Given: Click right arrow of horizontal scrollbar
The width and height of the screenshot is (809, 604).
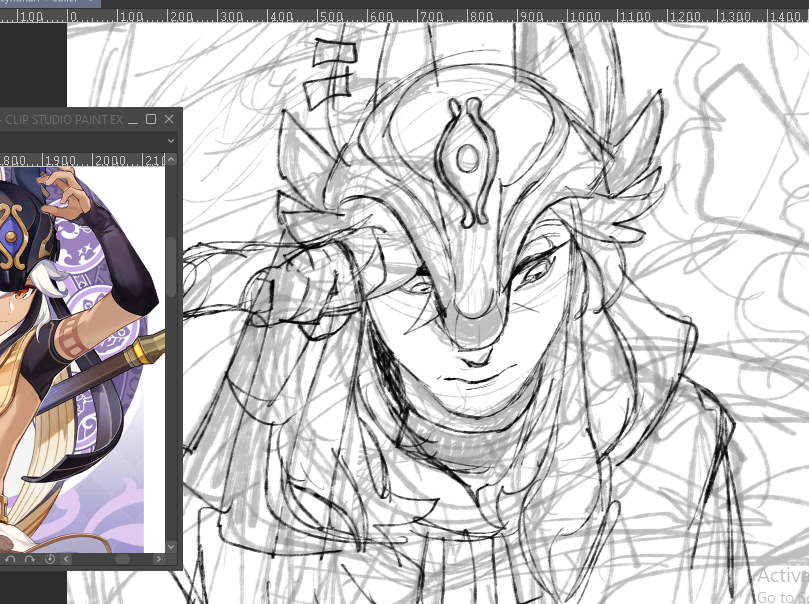Looking at the screenshot, I should tap(158, 559).
